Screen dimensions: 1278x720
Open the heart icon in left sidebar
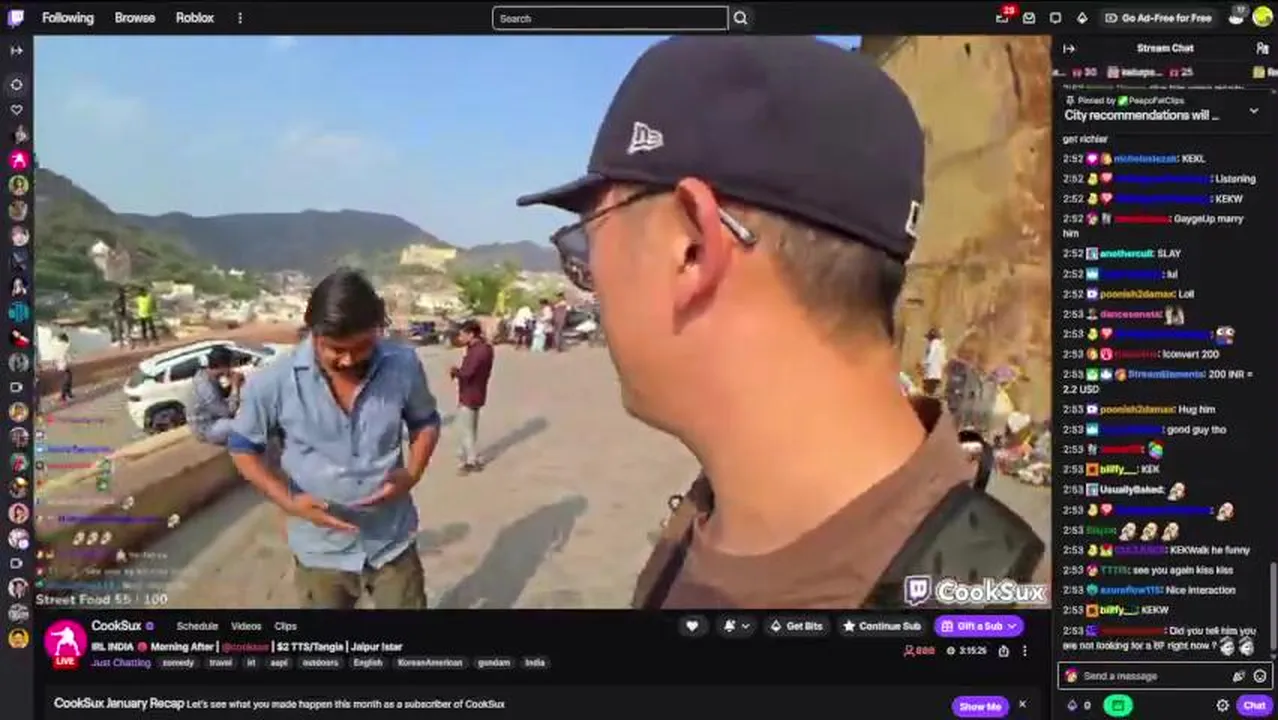(17, 110)
